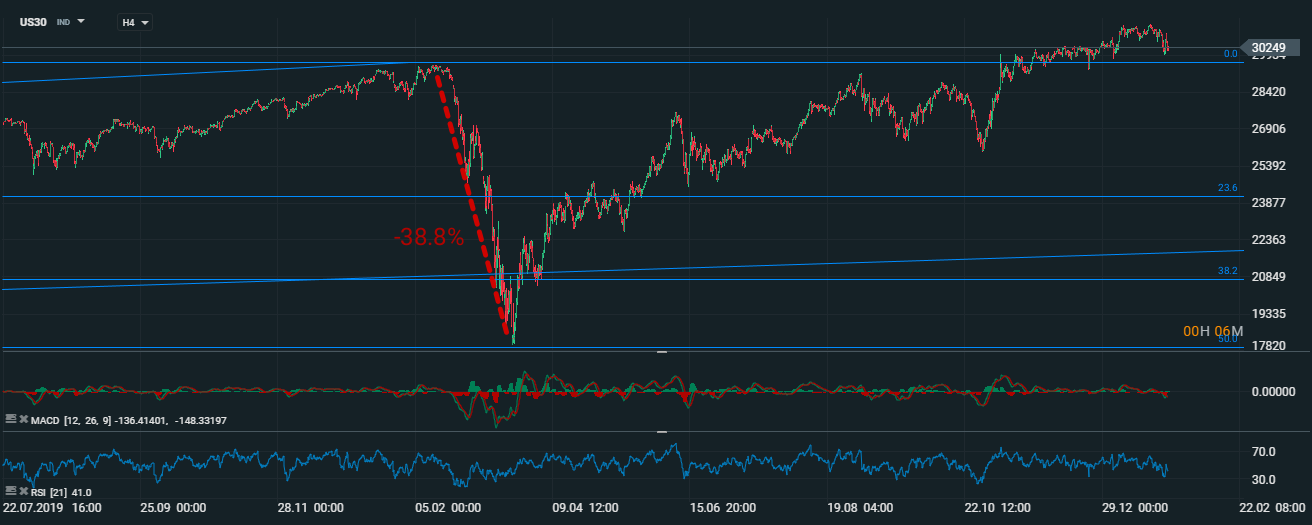Image resolution: width=1312 pixels, height=525 pixels.
Task: Click the 0.0 Fibonacci level label
Action: click(1230, 54)
